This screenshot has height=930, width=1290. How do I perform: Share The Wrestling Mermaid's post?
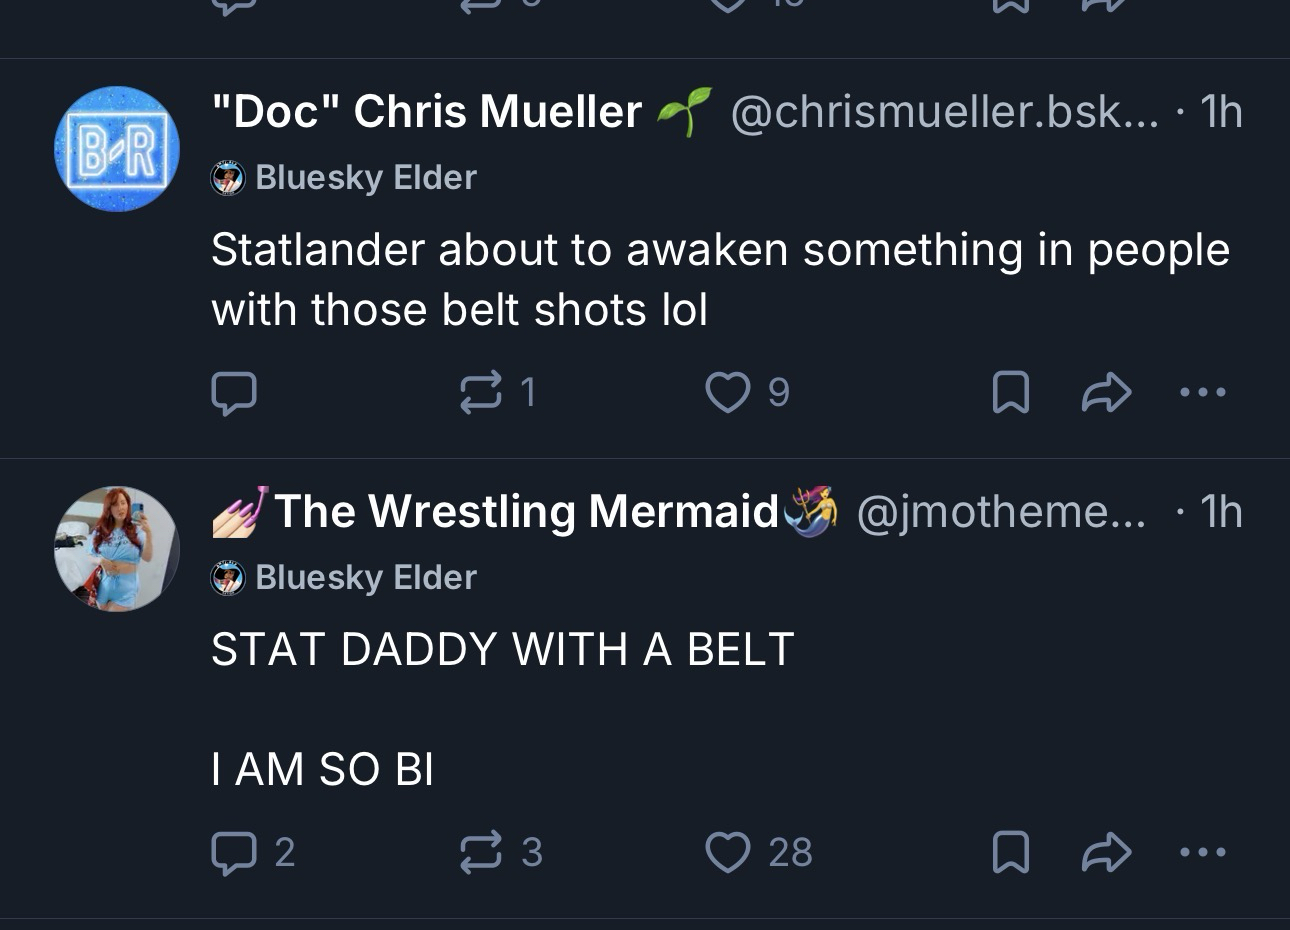pos(1106,853)
